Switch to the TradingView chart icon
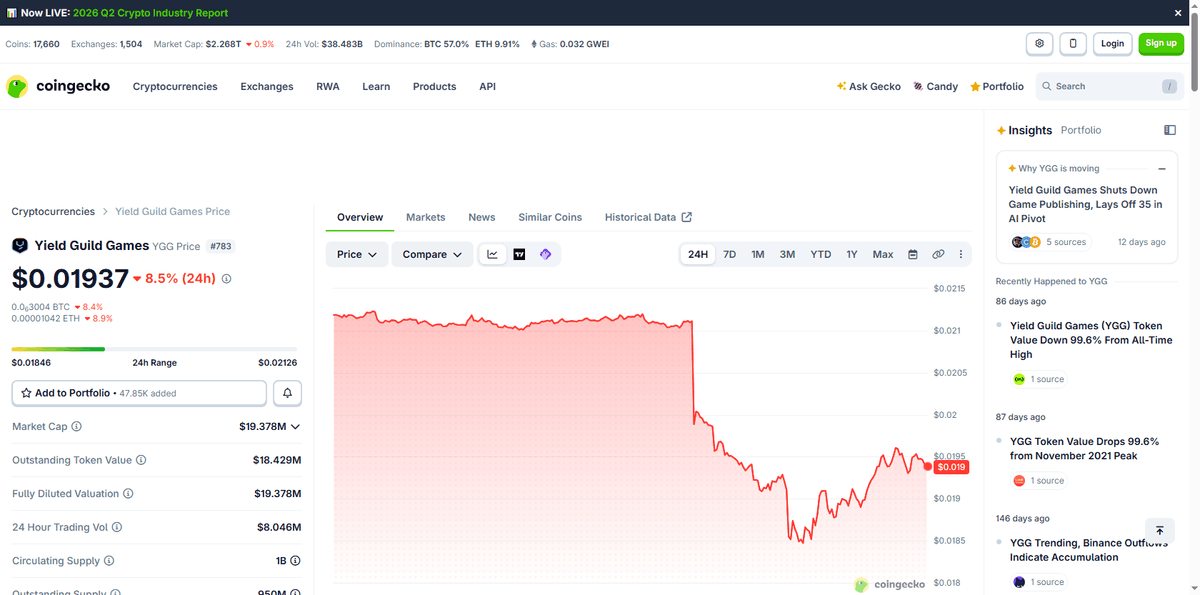 coord(519,255)
